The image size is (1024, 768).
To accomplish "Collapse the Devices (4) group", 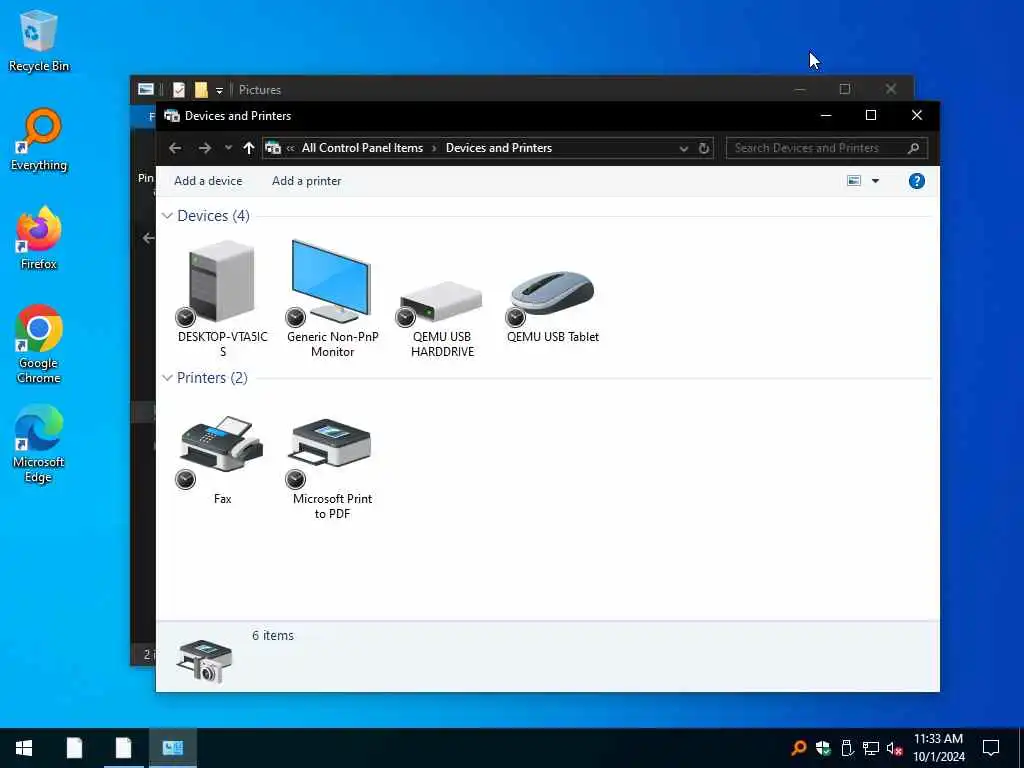I will point(167,216).
